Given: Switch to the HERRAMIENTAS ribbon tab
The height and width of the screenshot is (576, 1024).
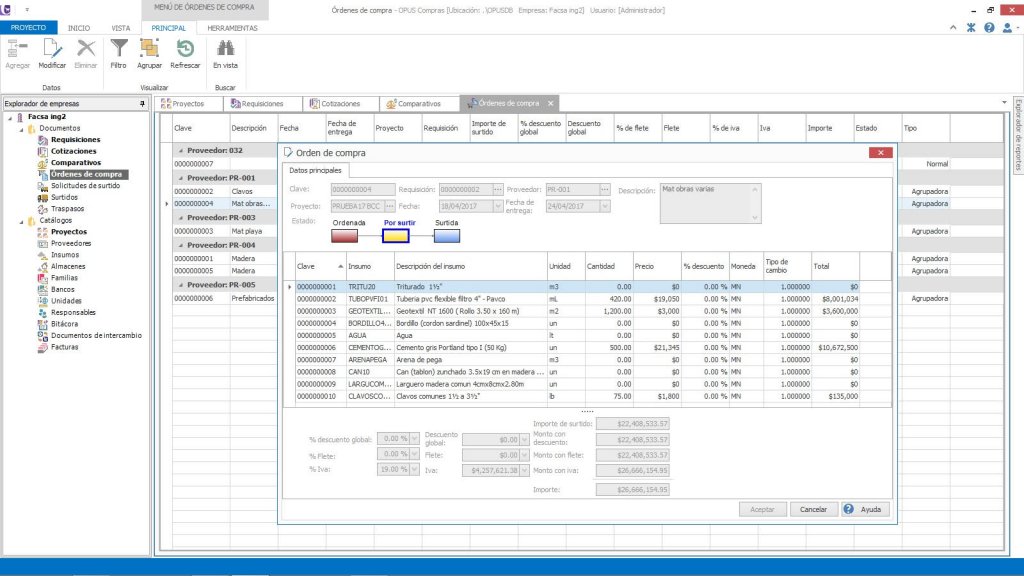Looking at the screenshot, I should click(232, 28).
